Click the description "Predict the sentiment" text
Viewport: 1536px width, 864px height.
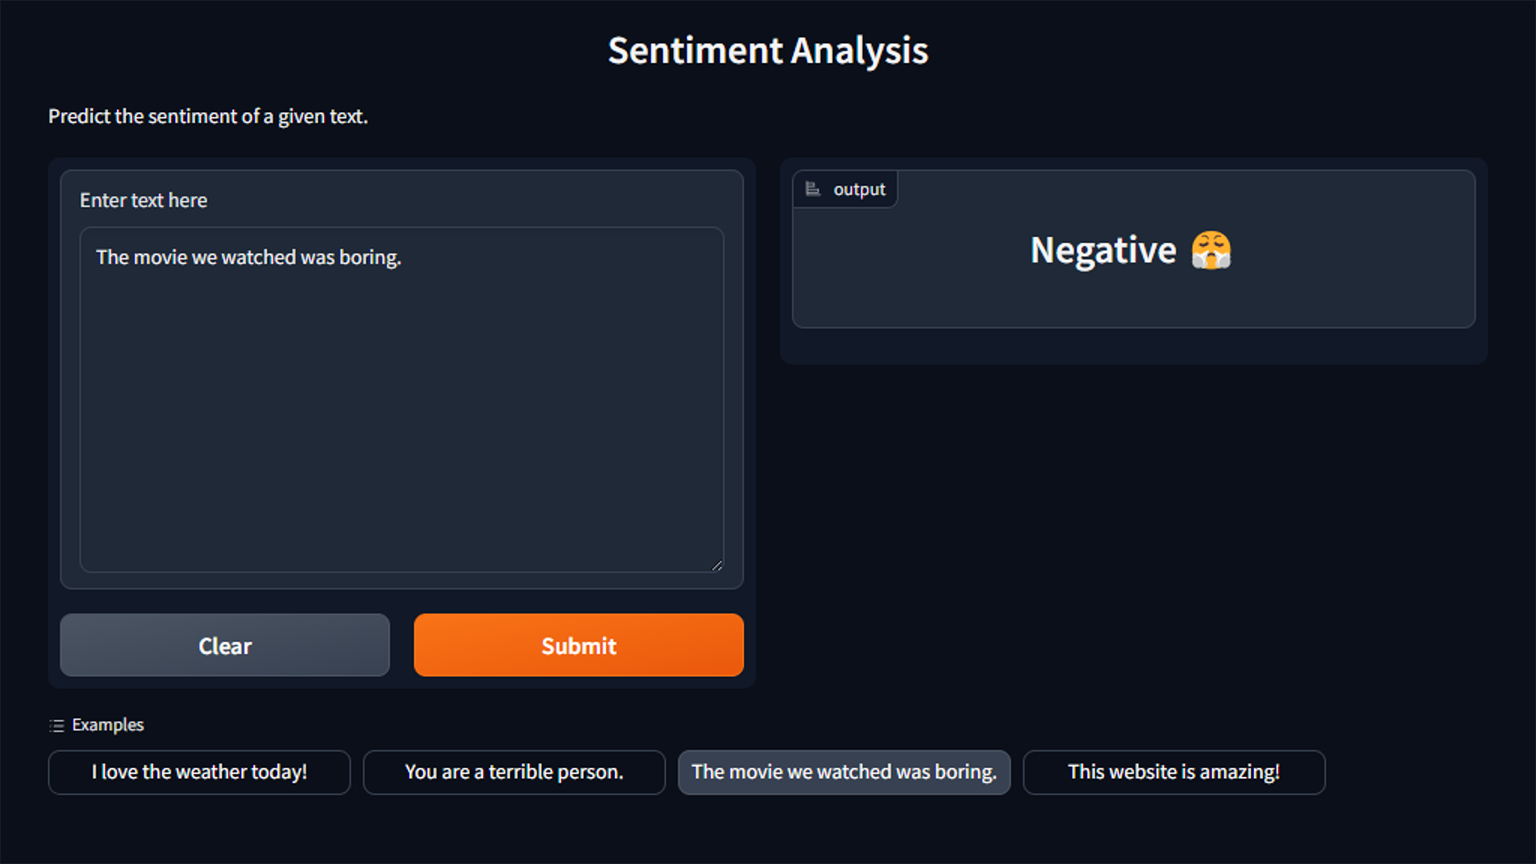click(208, 116)
